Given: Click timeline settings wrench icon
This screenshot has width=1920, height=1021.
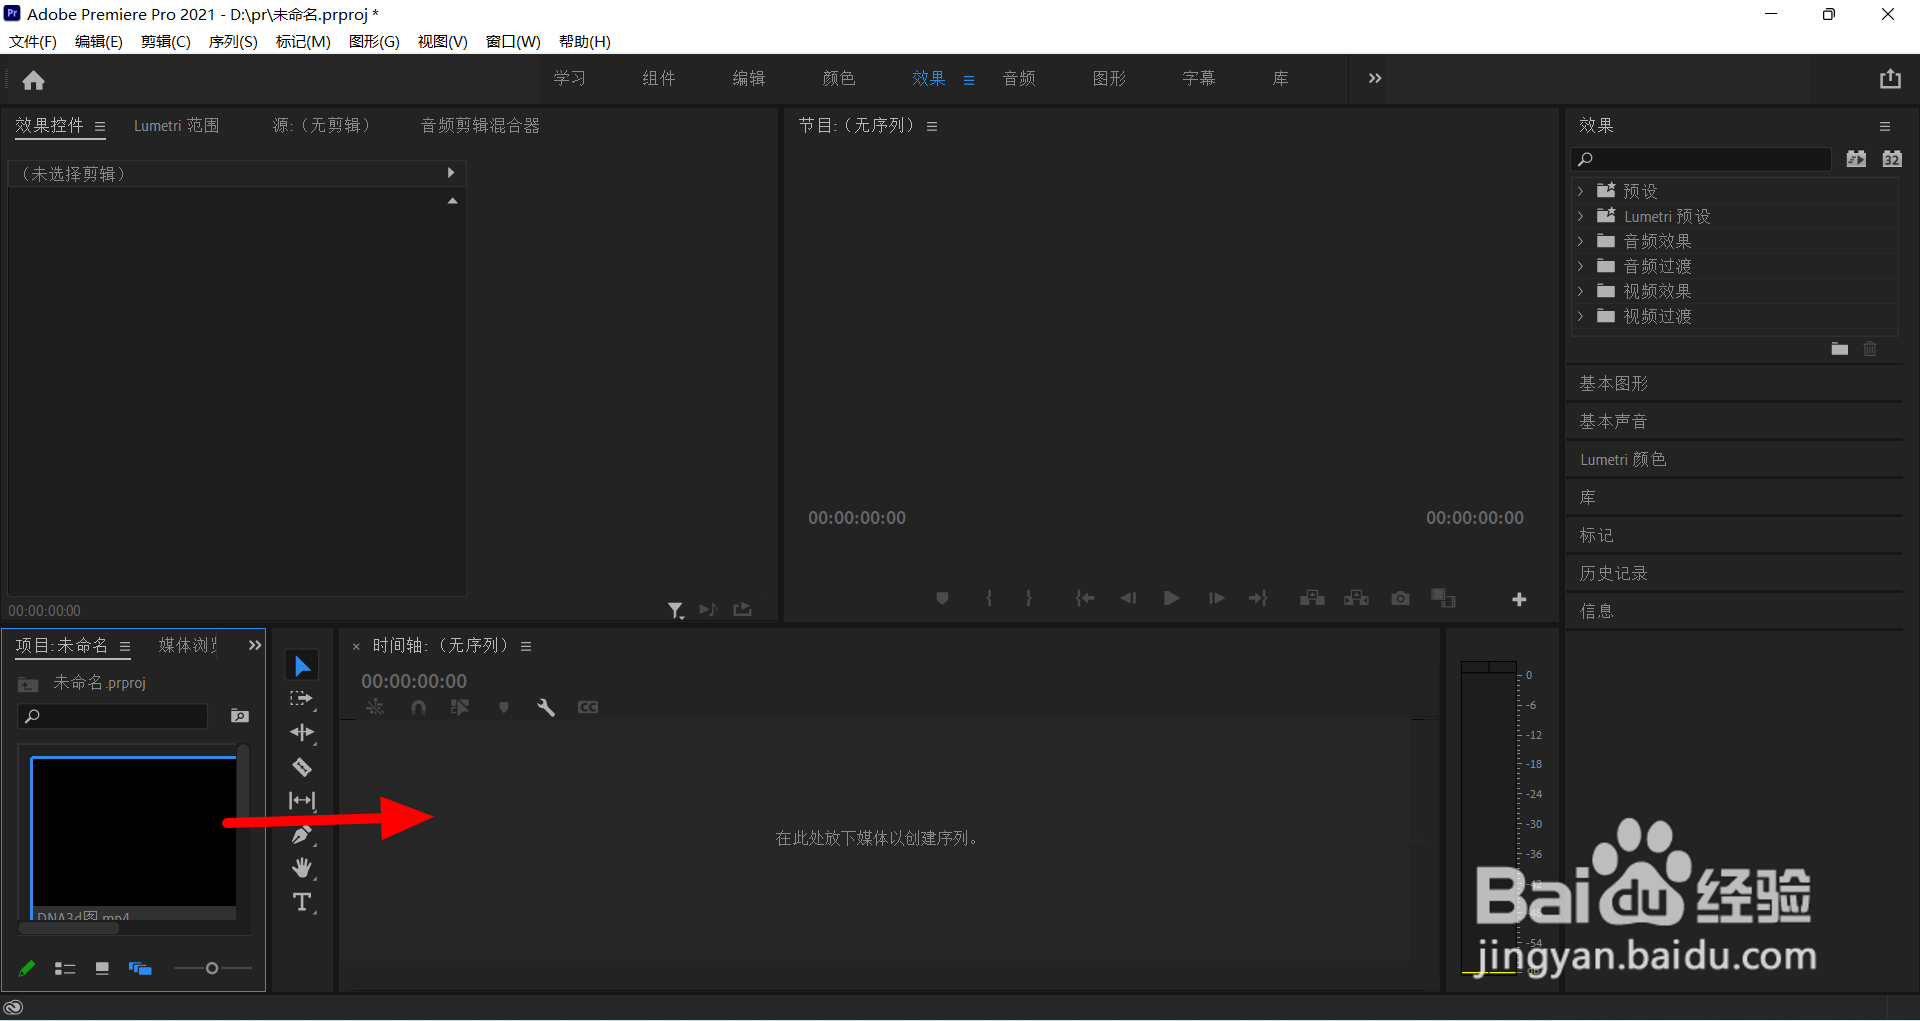Looking at the screenshot, I should pos(546,707).
